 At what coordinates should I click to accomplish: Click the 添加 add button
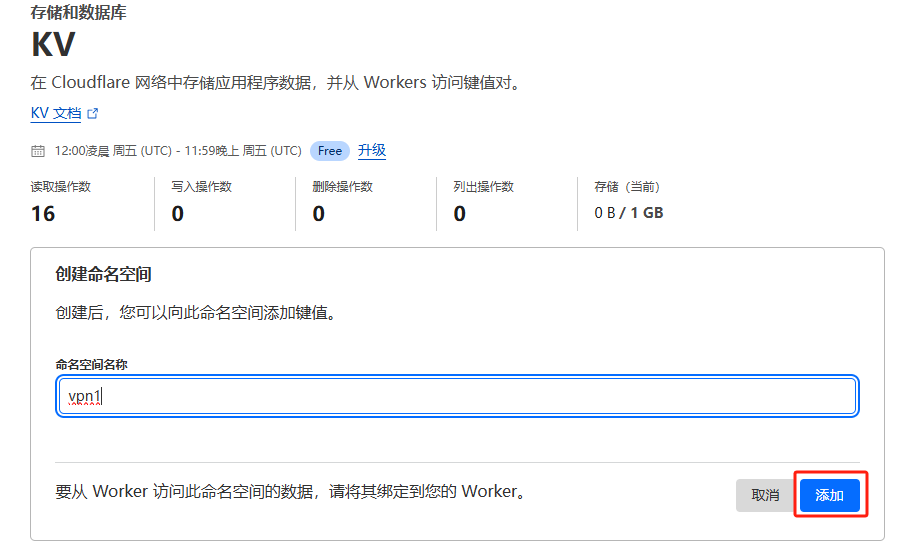(x=829, y=495)
